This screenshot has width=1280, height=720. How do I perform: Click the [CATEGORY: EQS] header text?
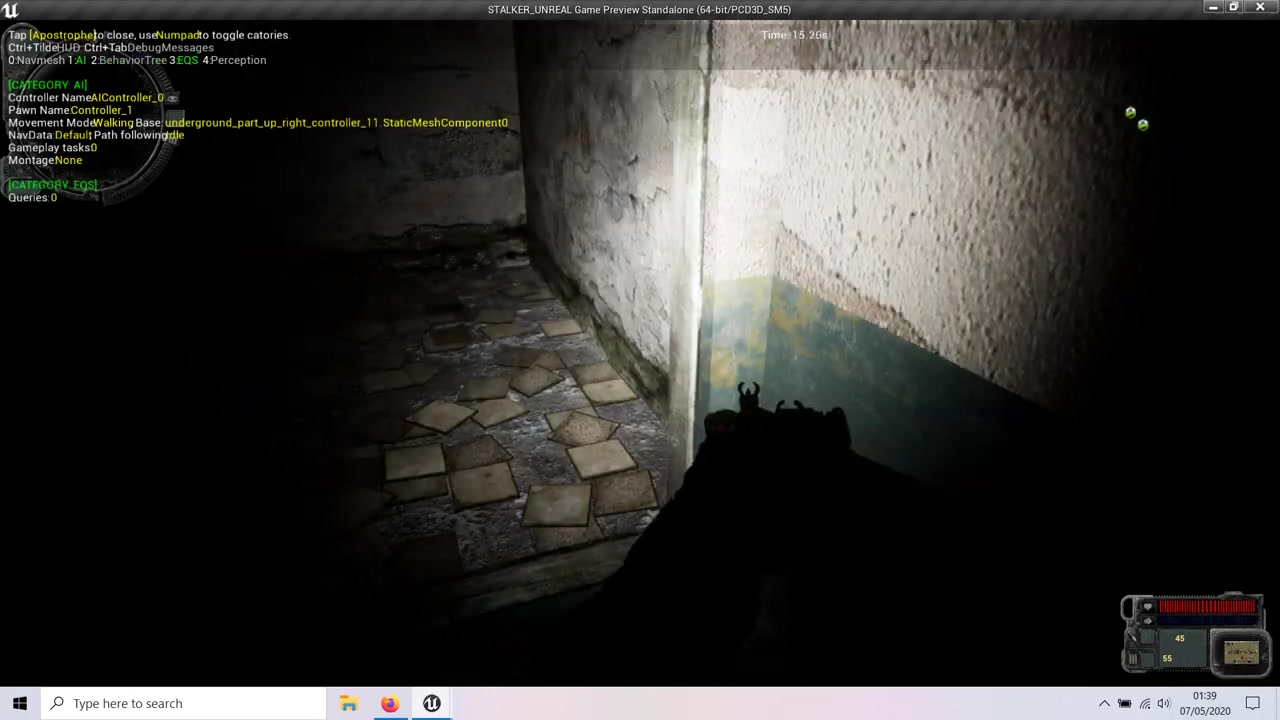click(53, 185)
